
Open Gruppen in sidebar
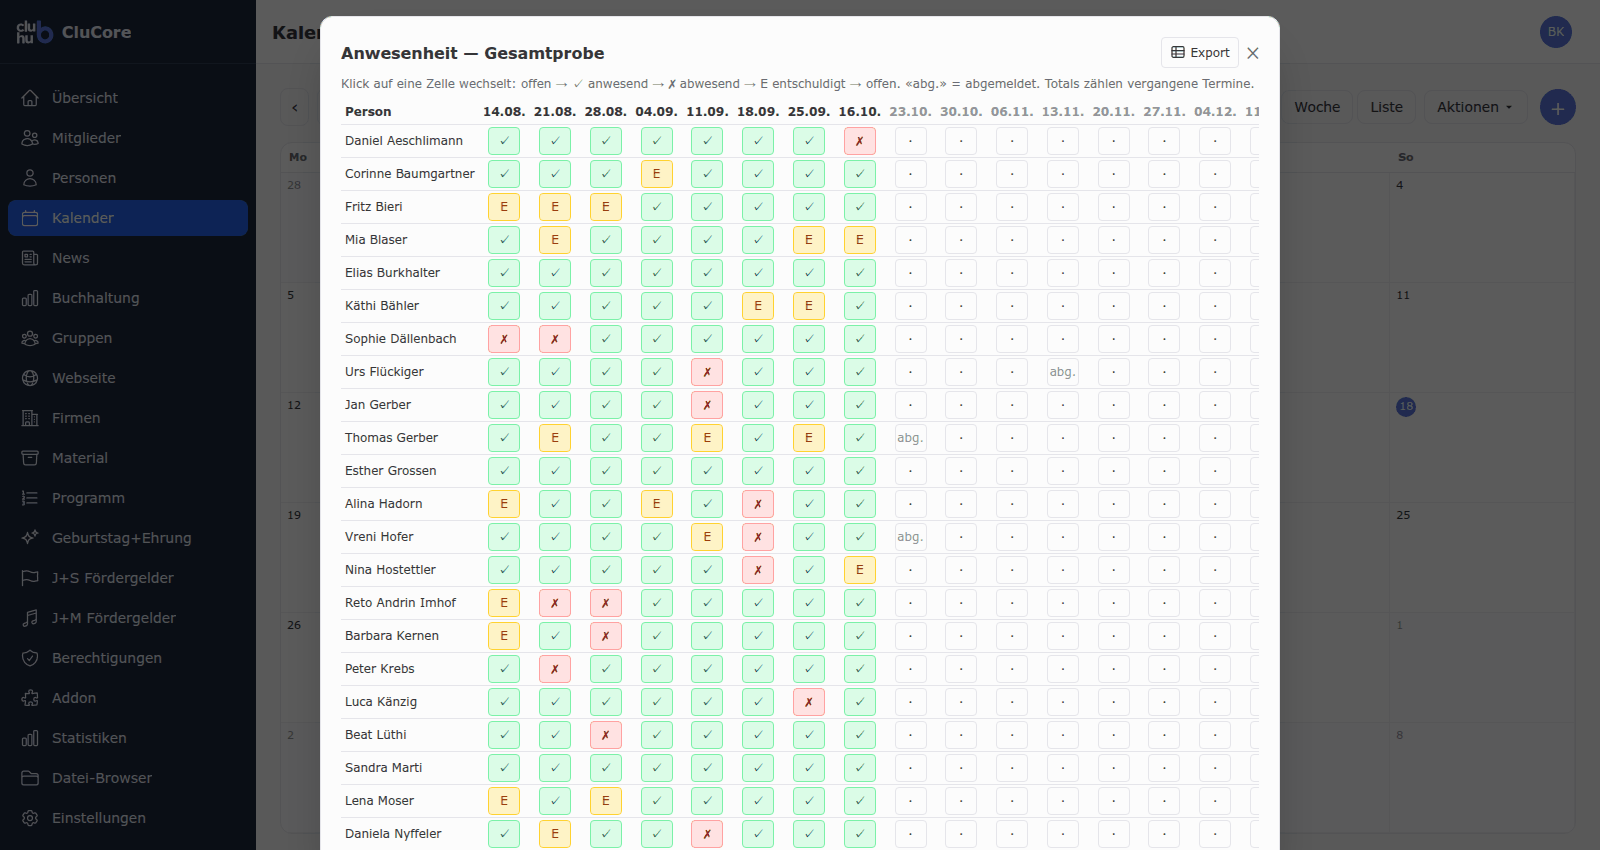[x=128, y=338]
